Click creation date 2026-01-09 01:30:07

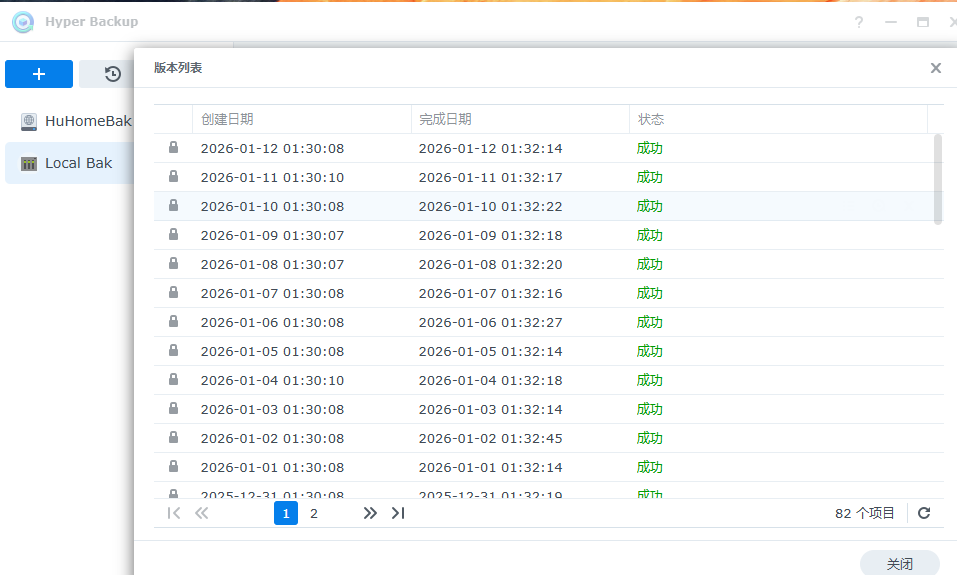coord(272,236)
